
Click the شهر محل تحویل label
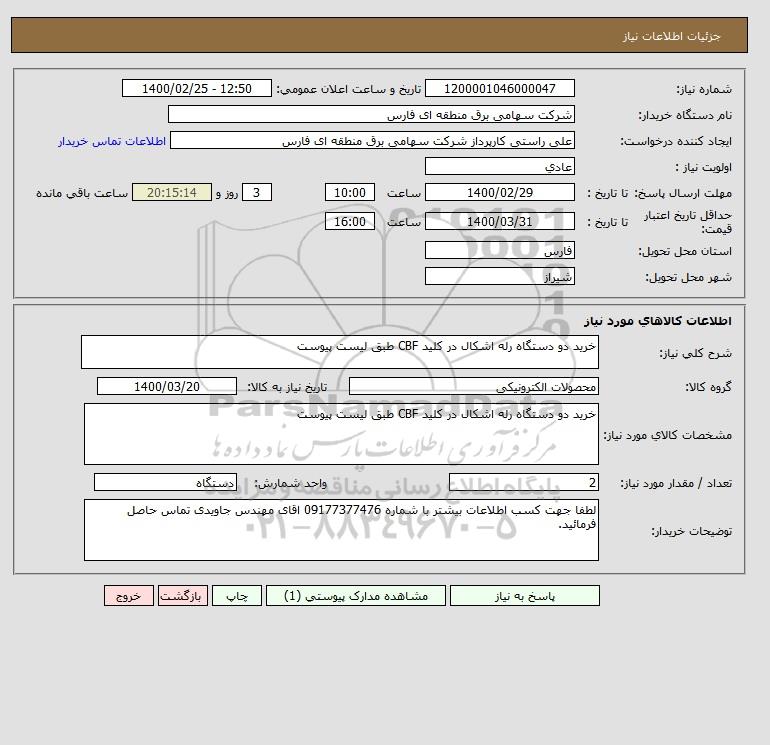click(688, 277)
